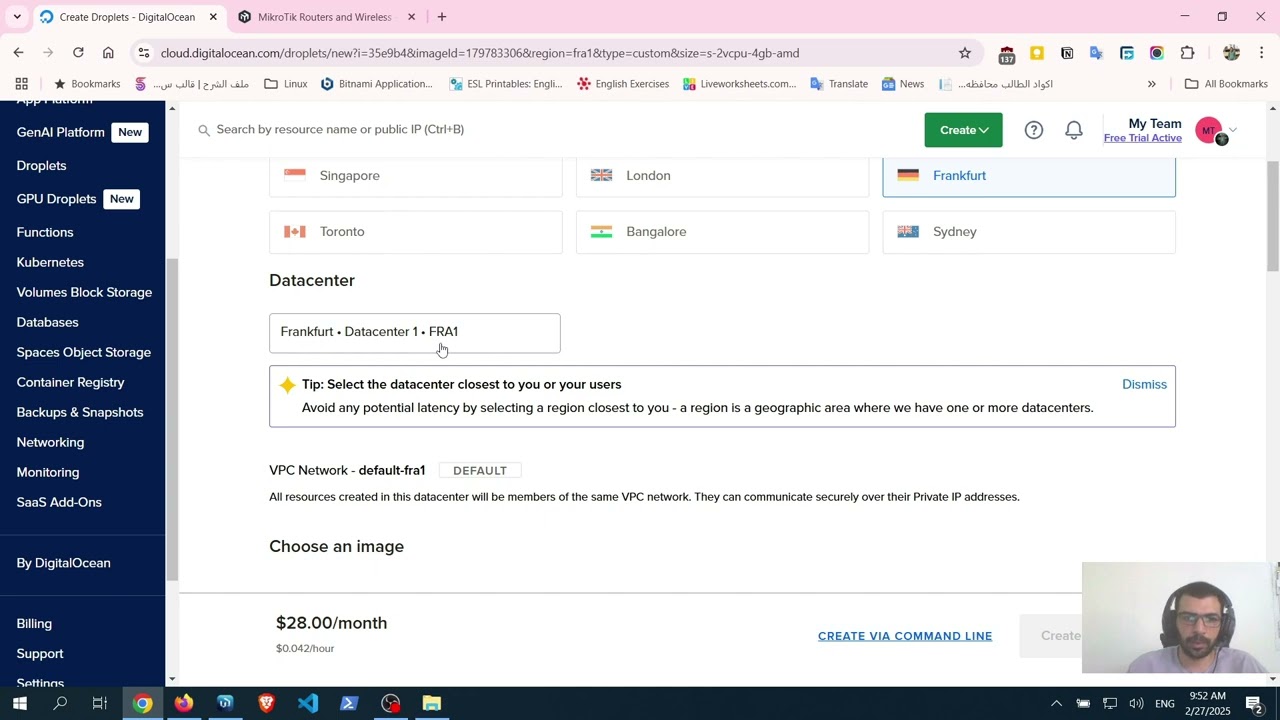Click the page vertical scrollbar

pos(1273,215)
